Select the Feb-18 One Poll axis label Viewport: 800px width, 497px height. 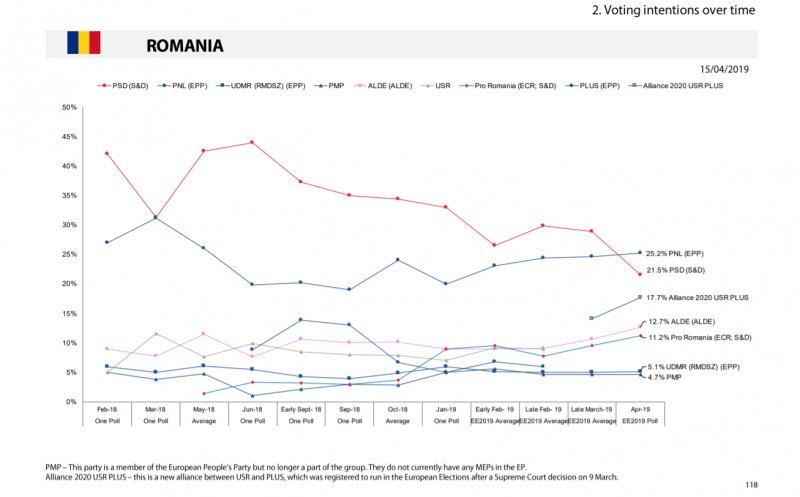tap(106, 416)
